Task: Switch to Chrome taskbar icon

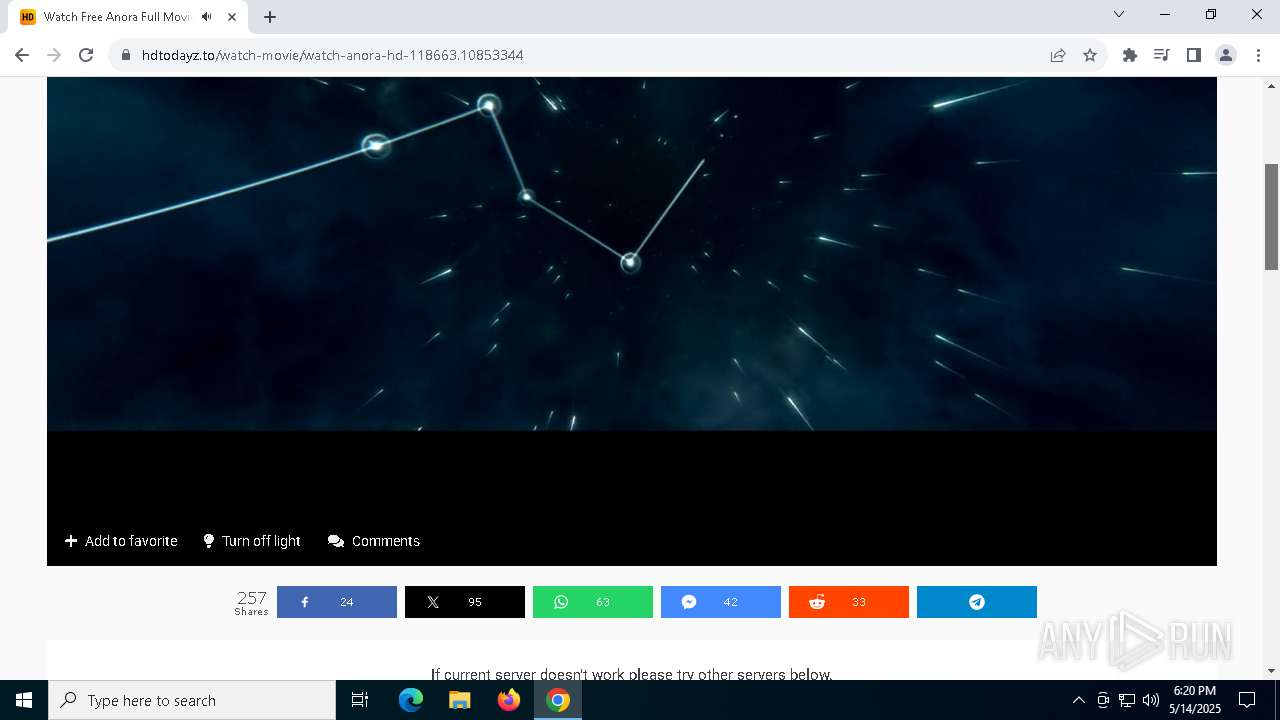Action: click(558, 700)
